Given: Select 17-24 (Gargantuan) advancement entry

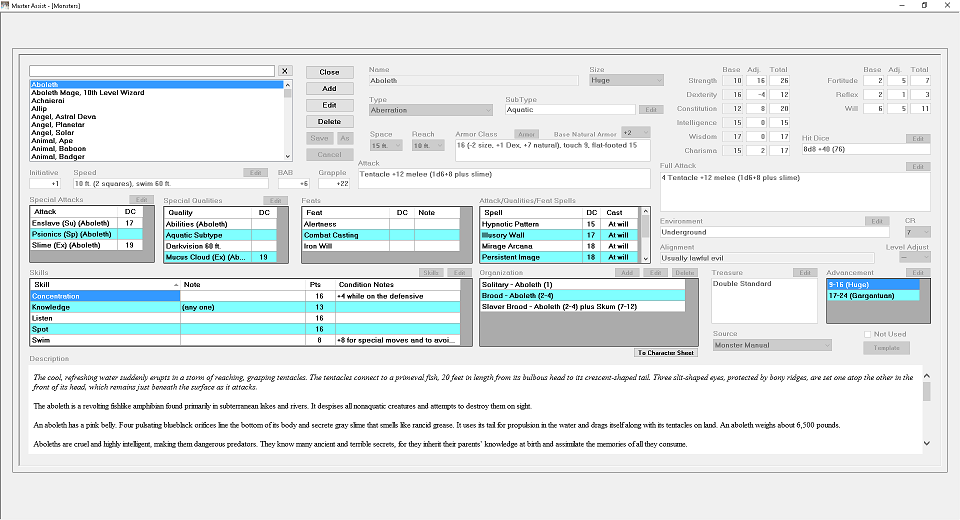Looking at the screenshot, I should [x=873, y=296].
